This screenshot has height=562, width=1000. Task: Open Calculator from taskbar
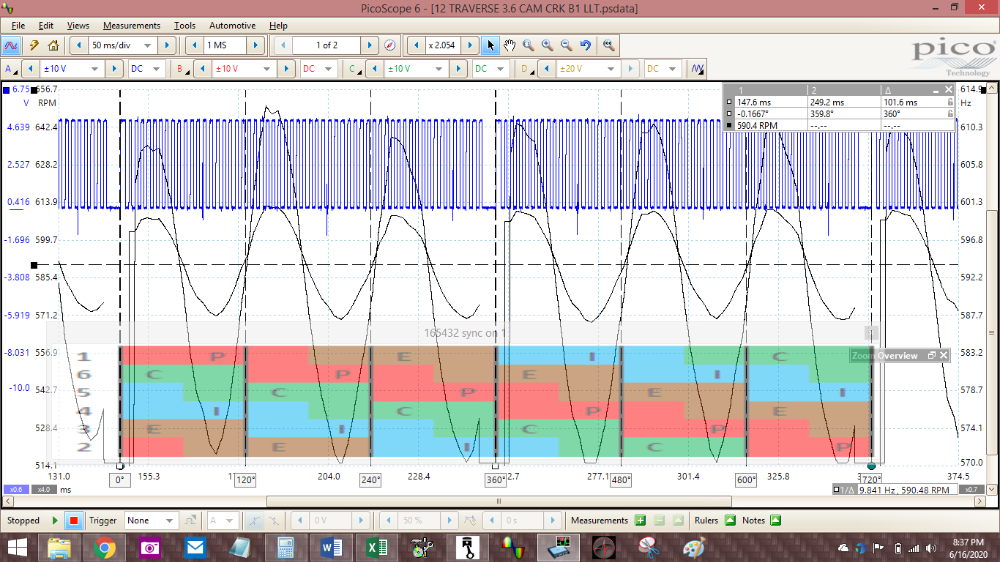pyautogui.click(x=286, y=548)
